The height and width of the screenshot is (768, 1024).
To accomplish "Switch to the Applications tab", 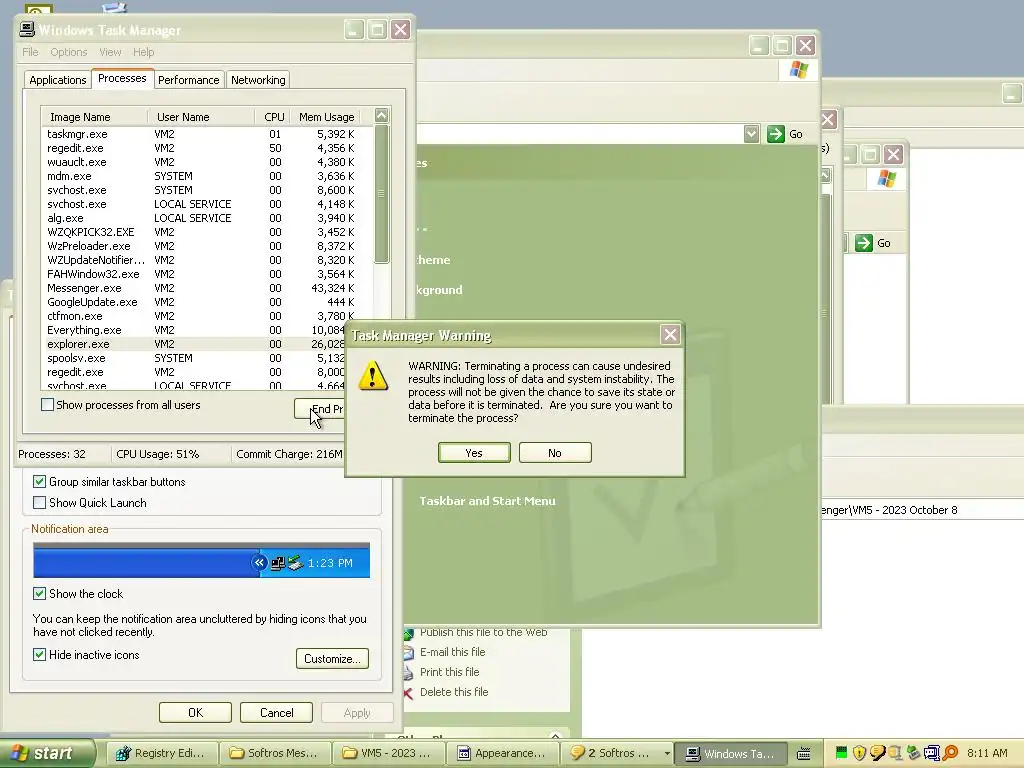I will pyautogui.click(x=57, y=80).
